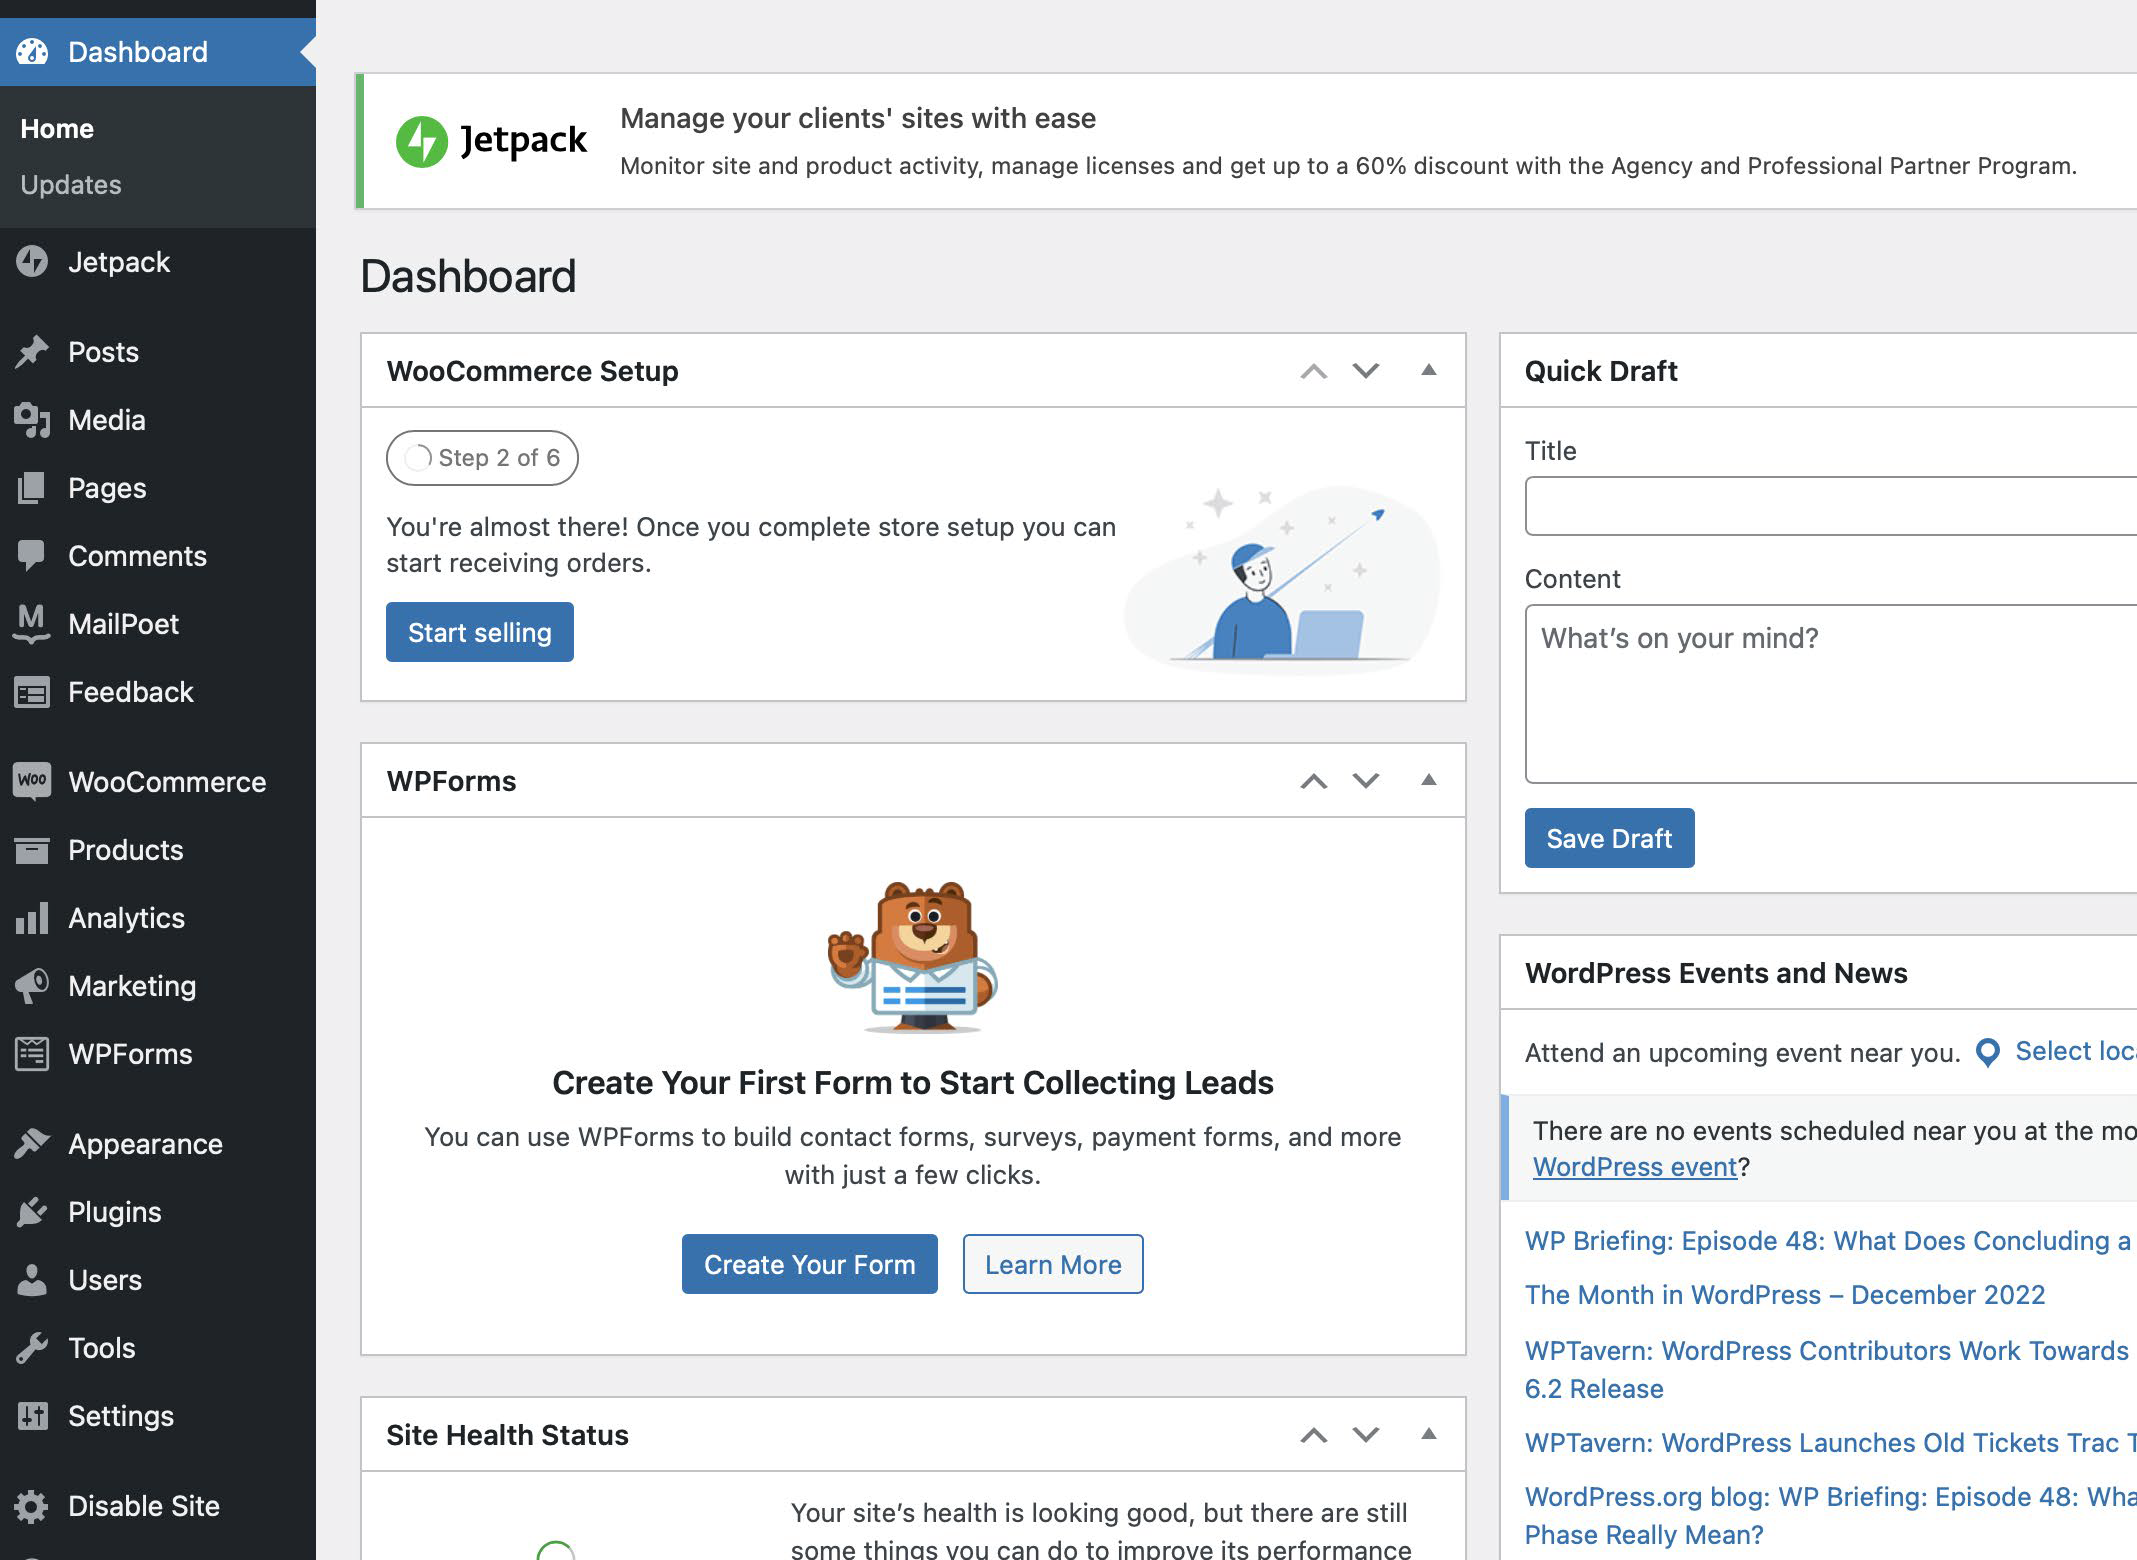
Task: Move WPForms widget down
Action: point(1366,781)
